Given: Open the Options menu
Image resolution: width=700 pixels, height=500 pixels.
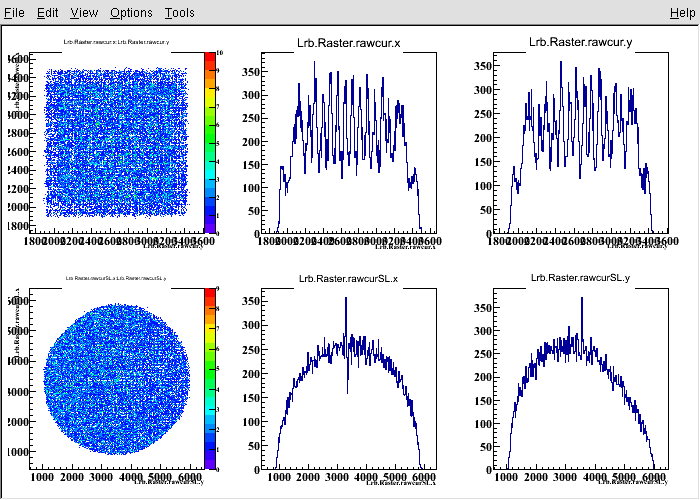Looking at the screenshot, I should pos(131,12).
